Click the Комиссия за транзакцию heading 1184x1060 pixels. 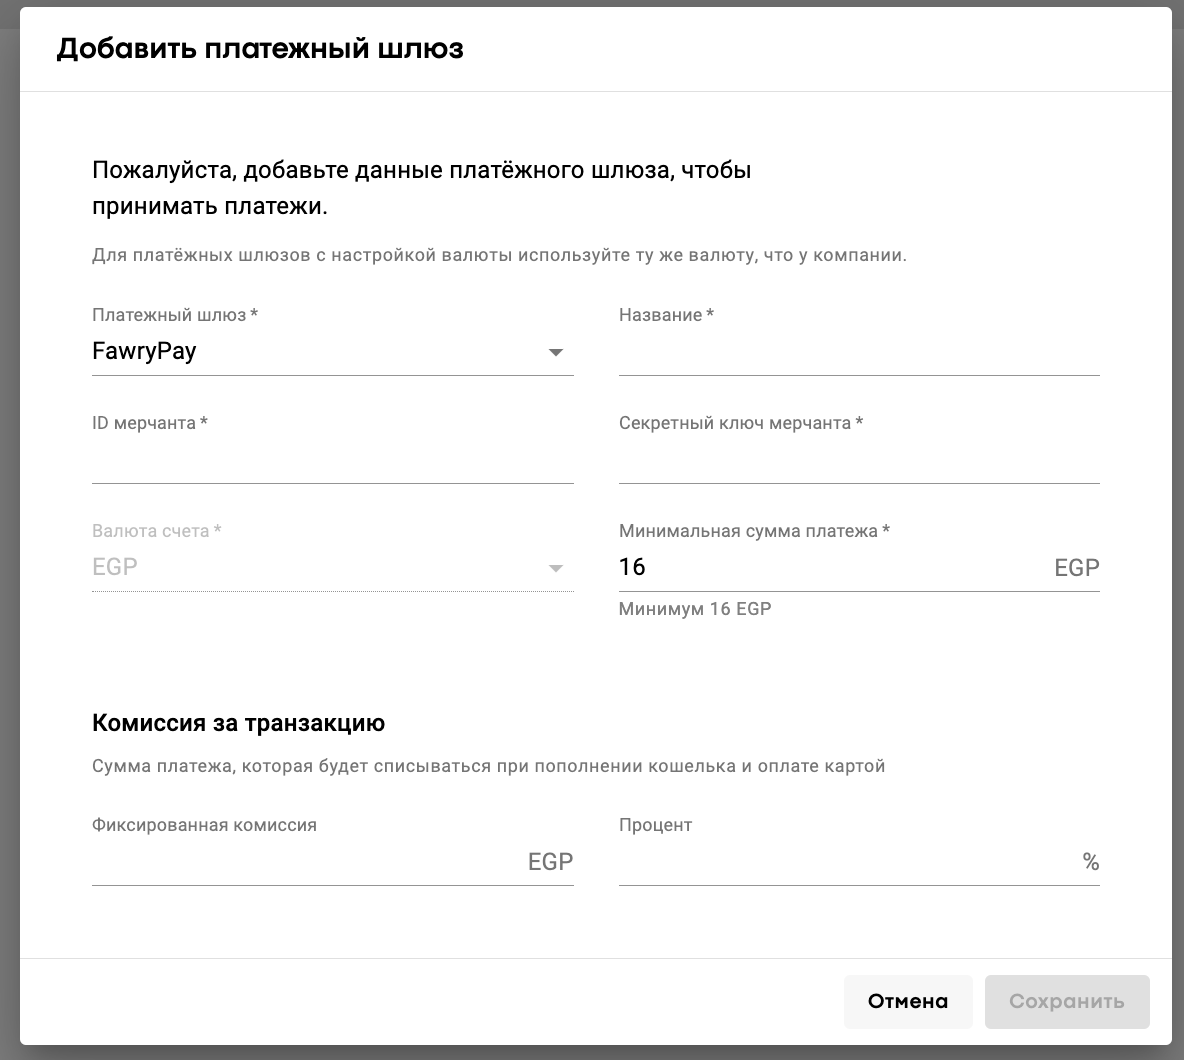[x=238, y=722]
